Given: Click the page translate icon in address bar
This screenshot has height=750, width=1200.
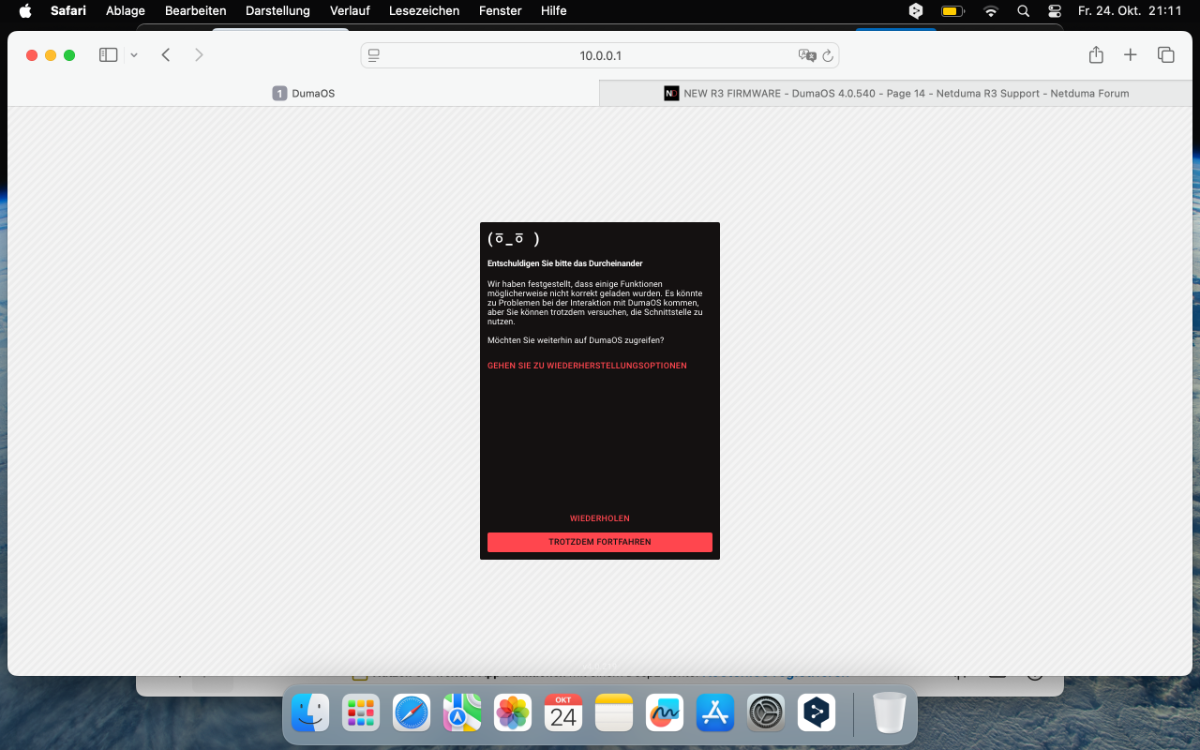Looking at the screenshot, I should point(807,55).
